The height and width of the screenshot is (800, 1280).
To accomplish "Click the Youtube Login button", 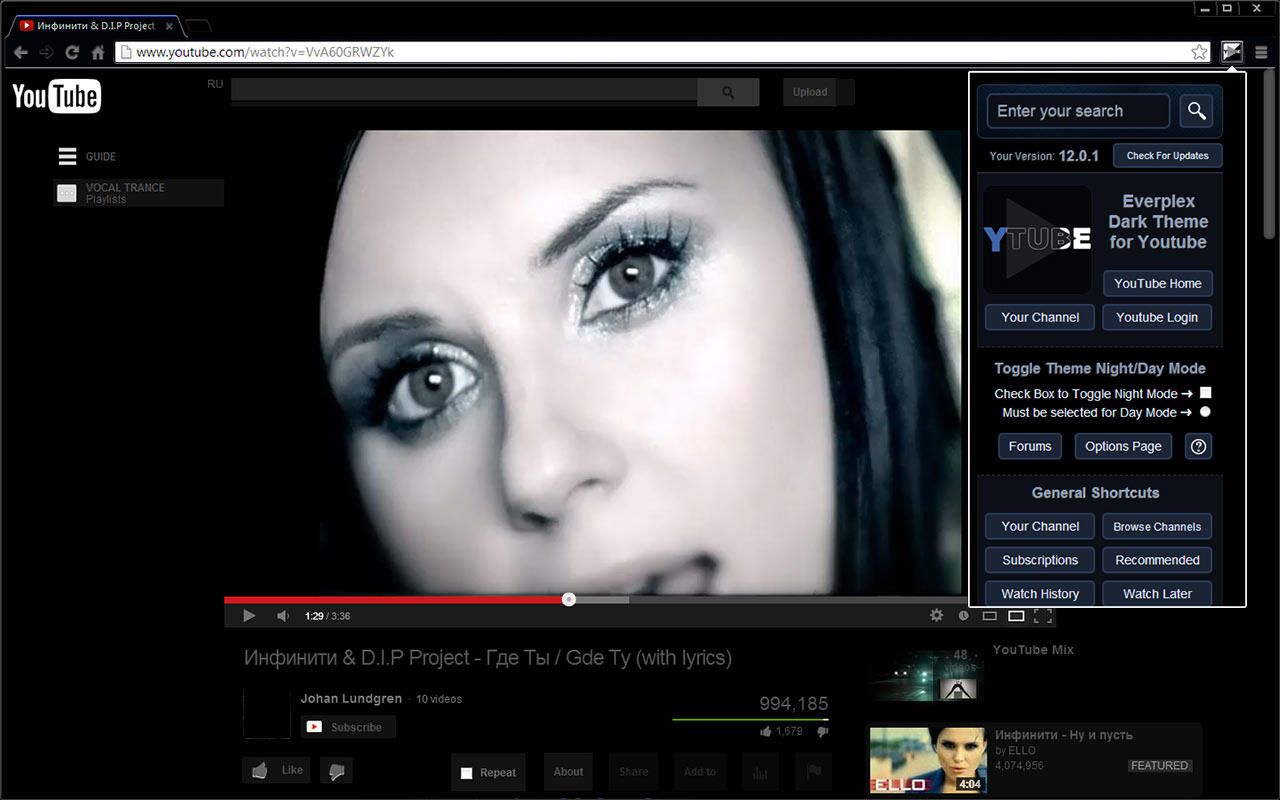I will 1158,317.
